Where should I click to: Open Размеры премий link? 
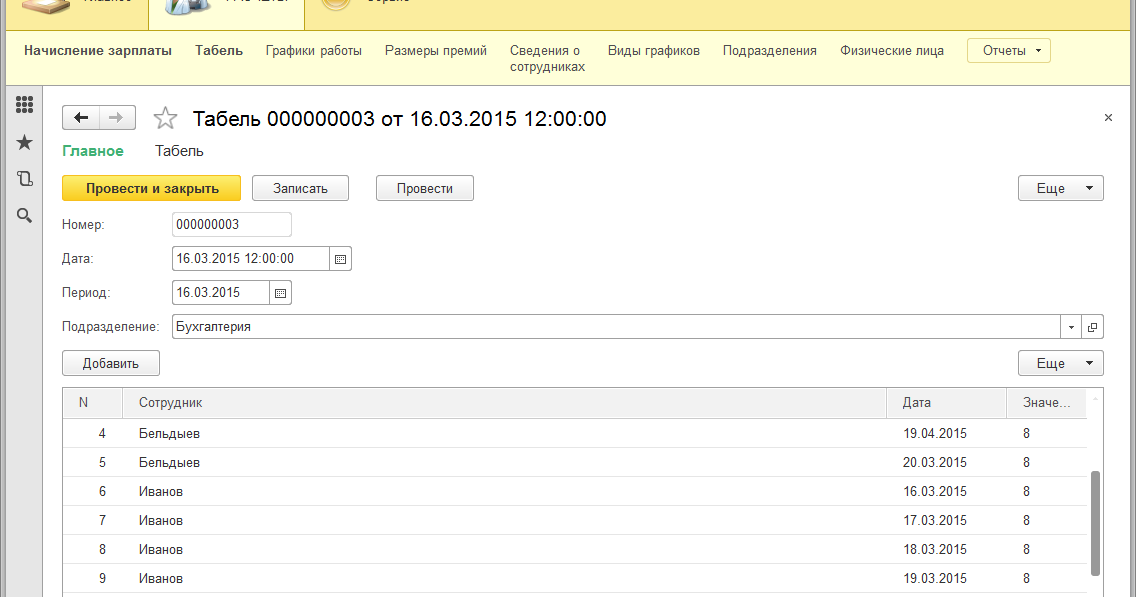point(435,51)
